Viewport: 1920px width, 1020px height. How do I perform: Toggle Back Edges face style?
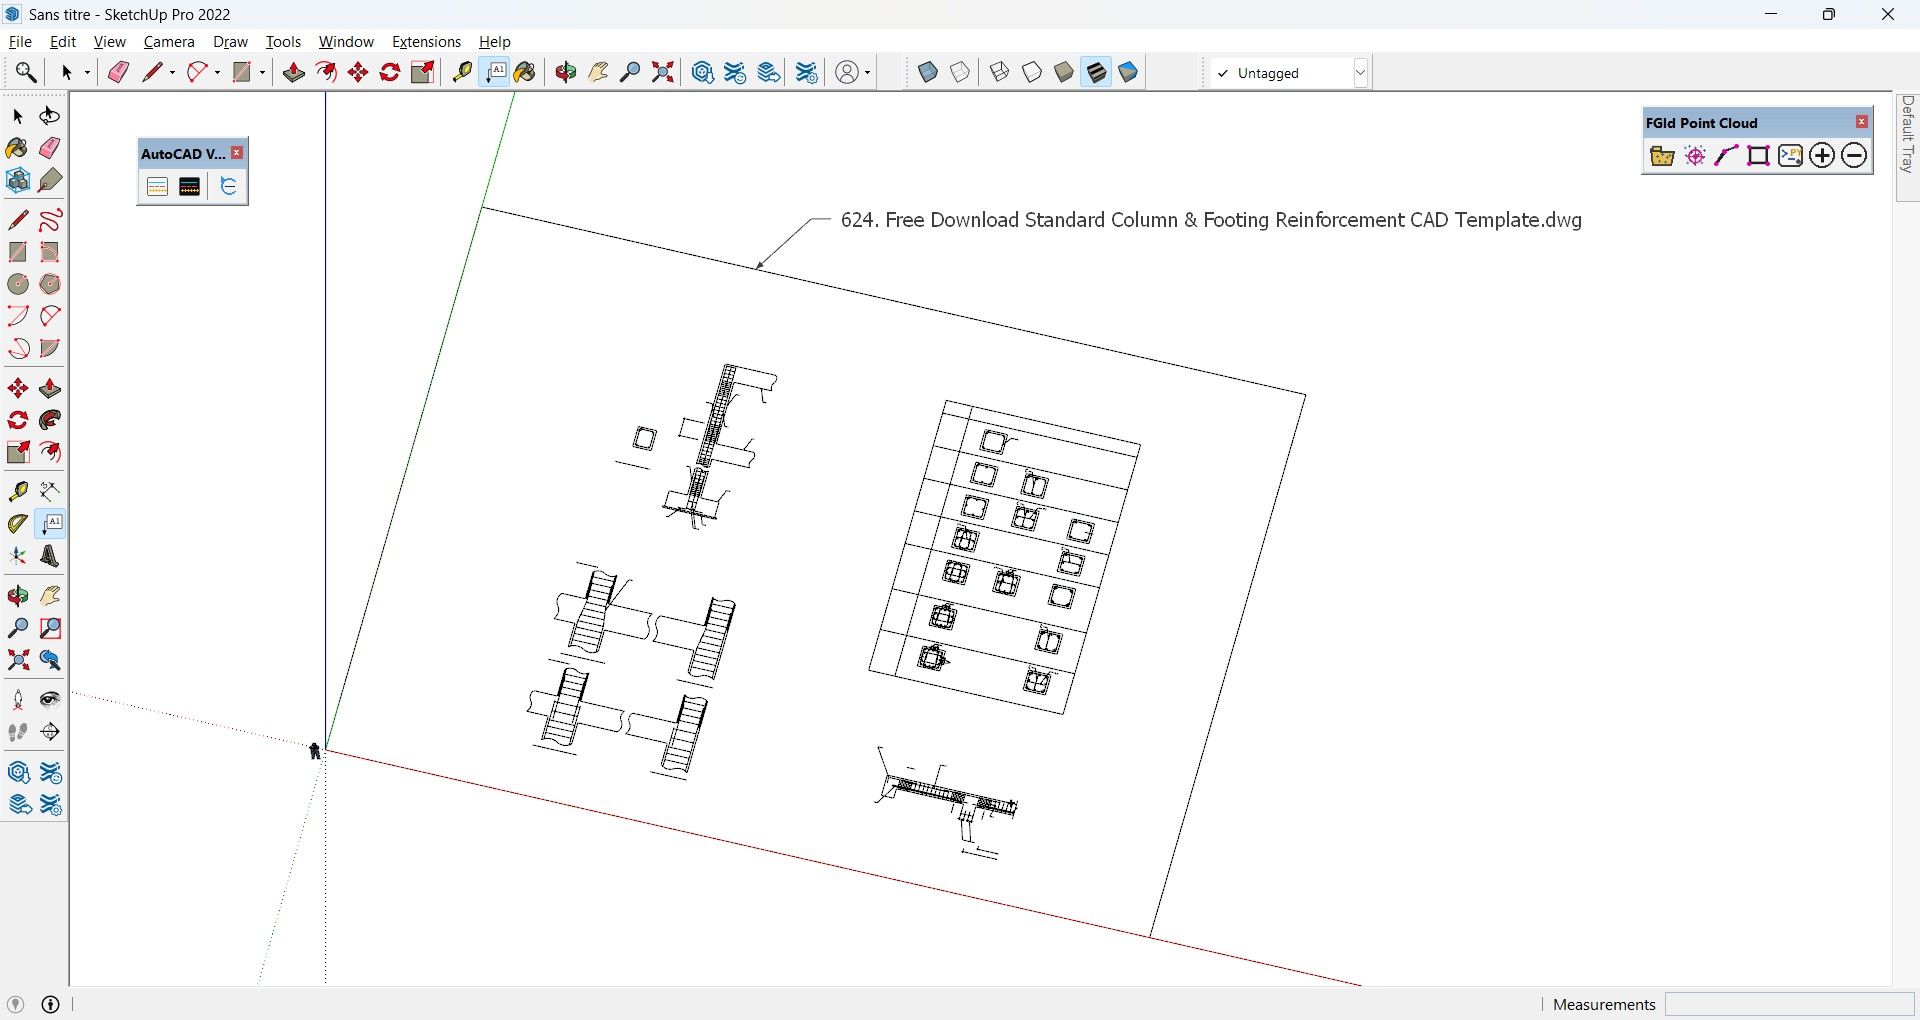(960, 72)
